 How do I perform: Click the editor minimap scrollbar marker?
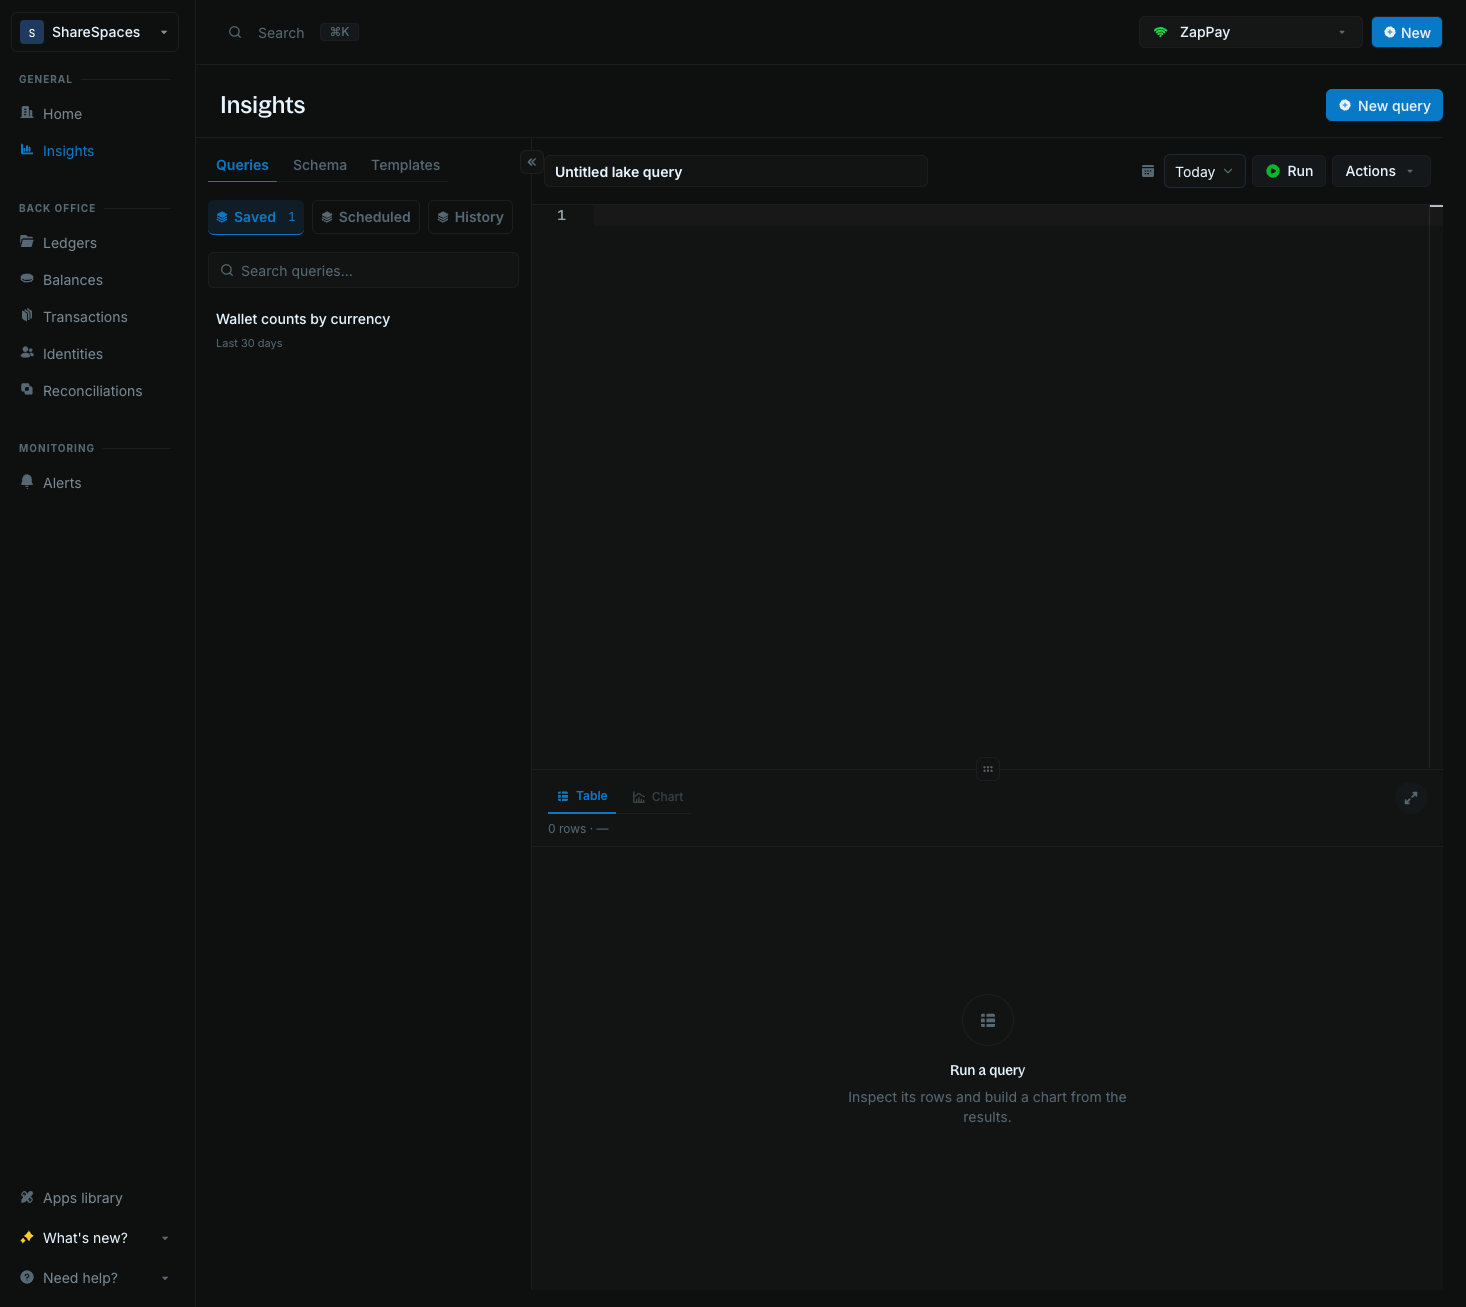[x=1436, y=206]
